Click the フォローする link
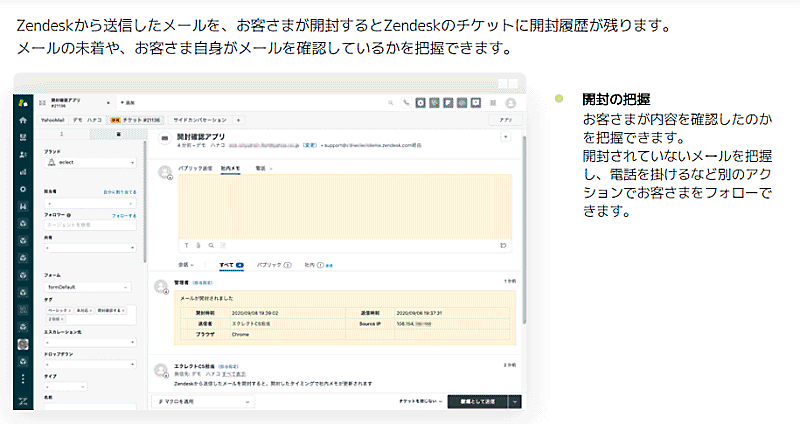Image resolution: width=800 pixels, height=424 pixels. pos(124,214)
